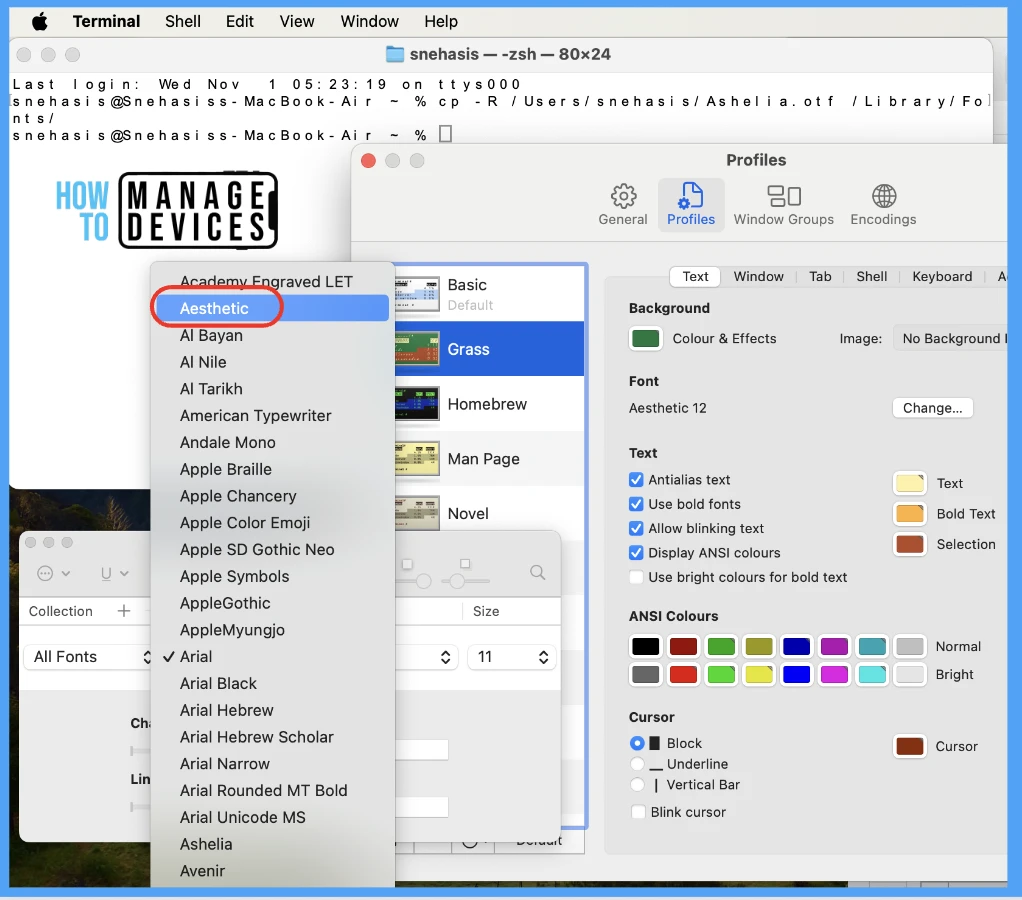
Task: Open the underline style dropdown in Fonts window
Action: pos(114,573)
